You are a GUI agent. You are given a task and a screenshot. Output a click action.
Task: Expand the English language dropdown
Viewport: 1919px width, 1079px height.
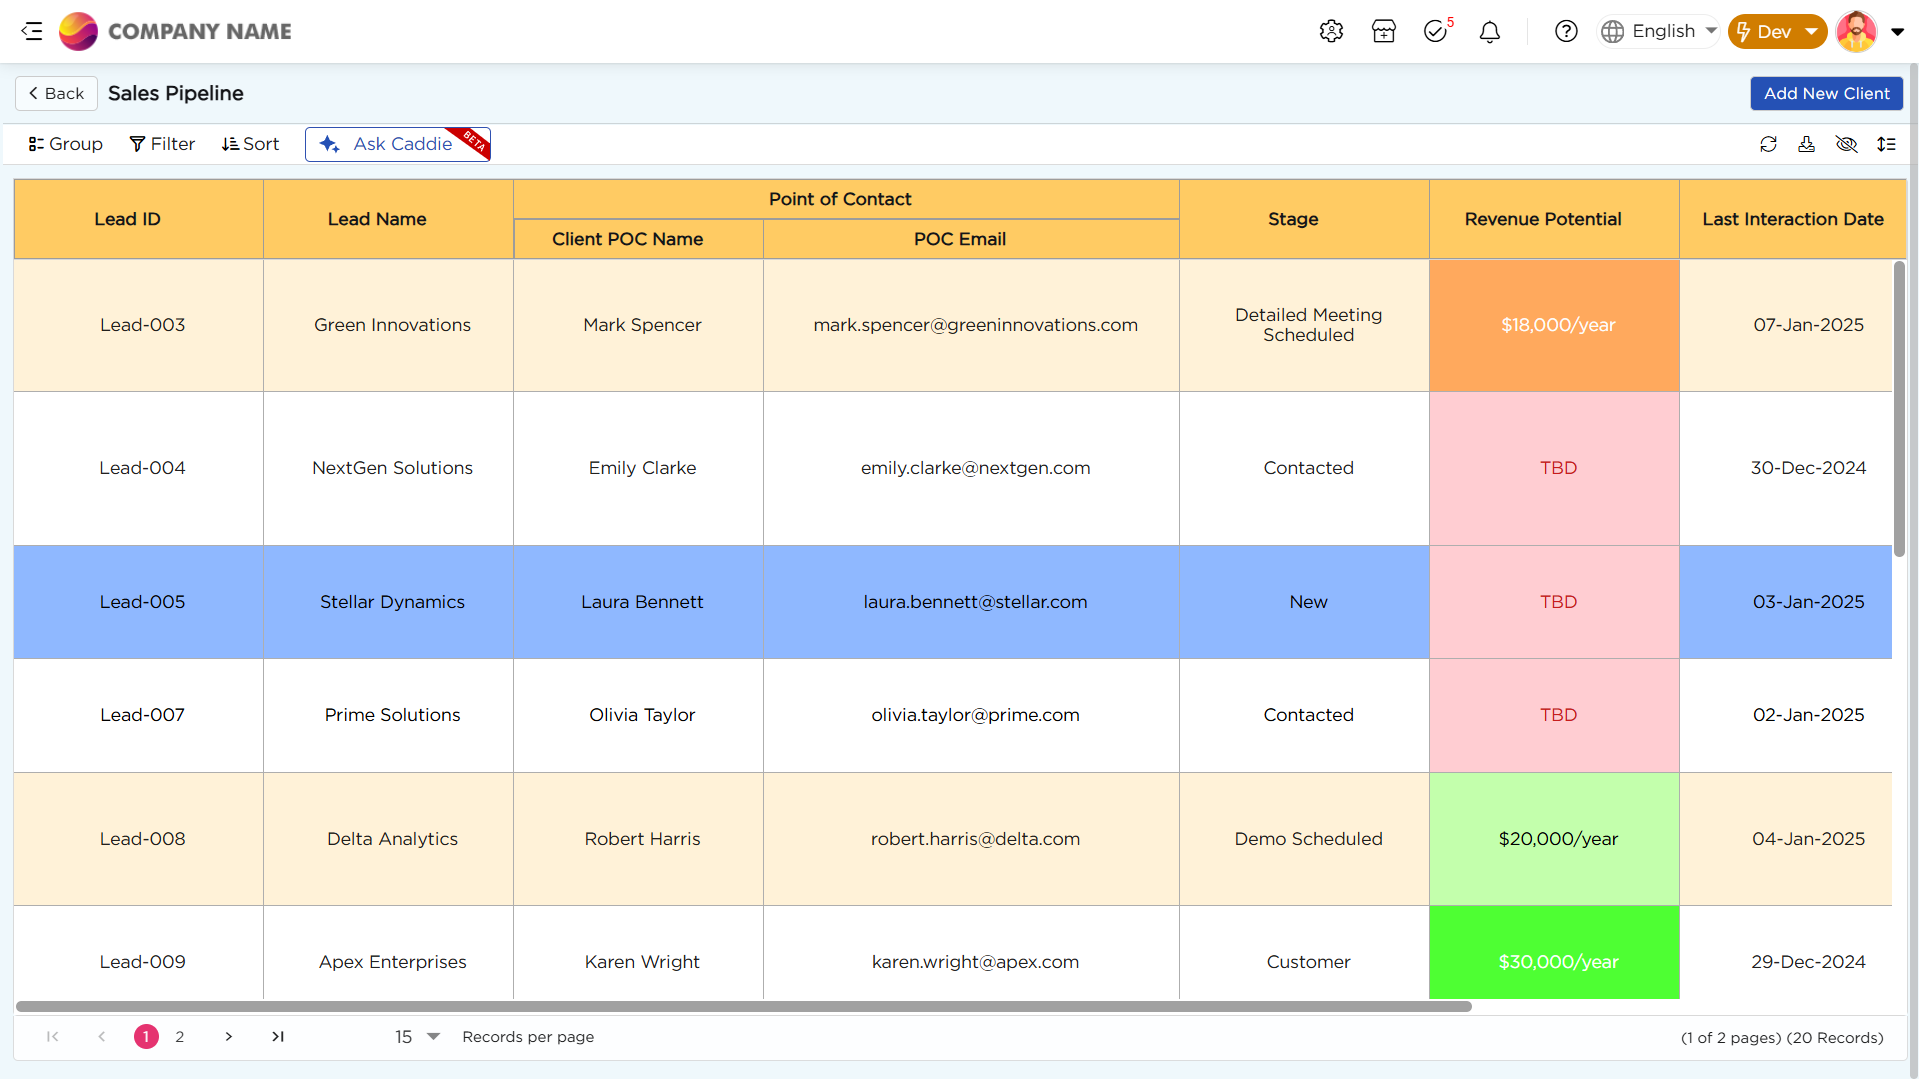[1658, 31]
